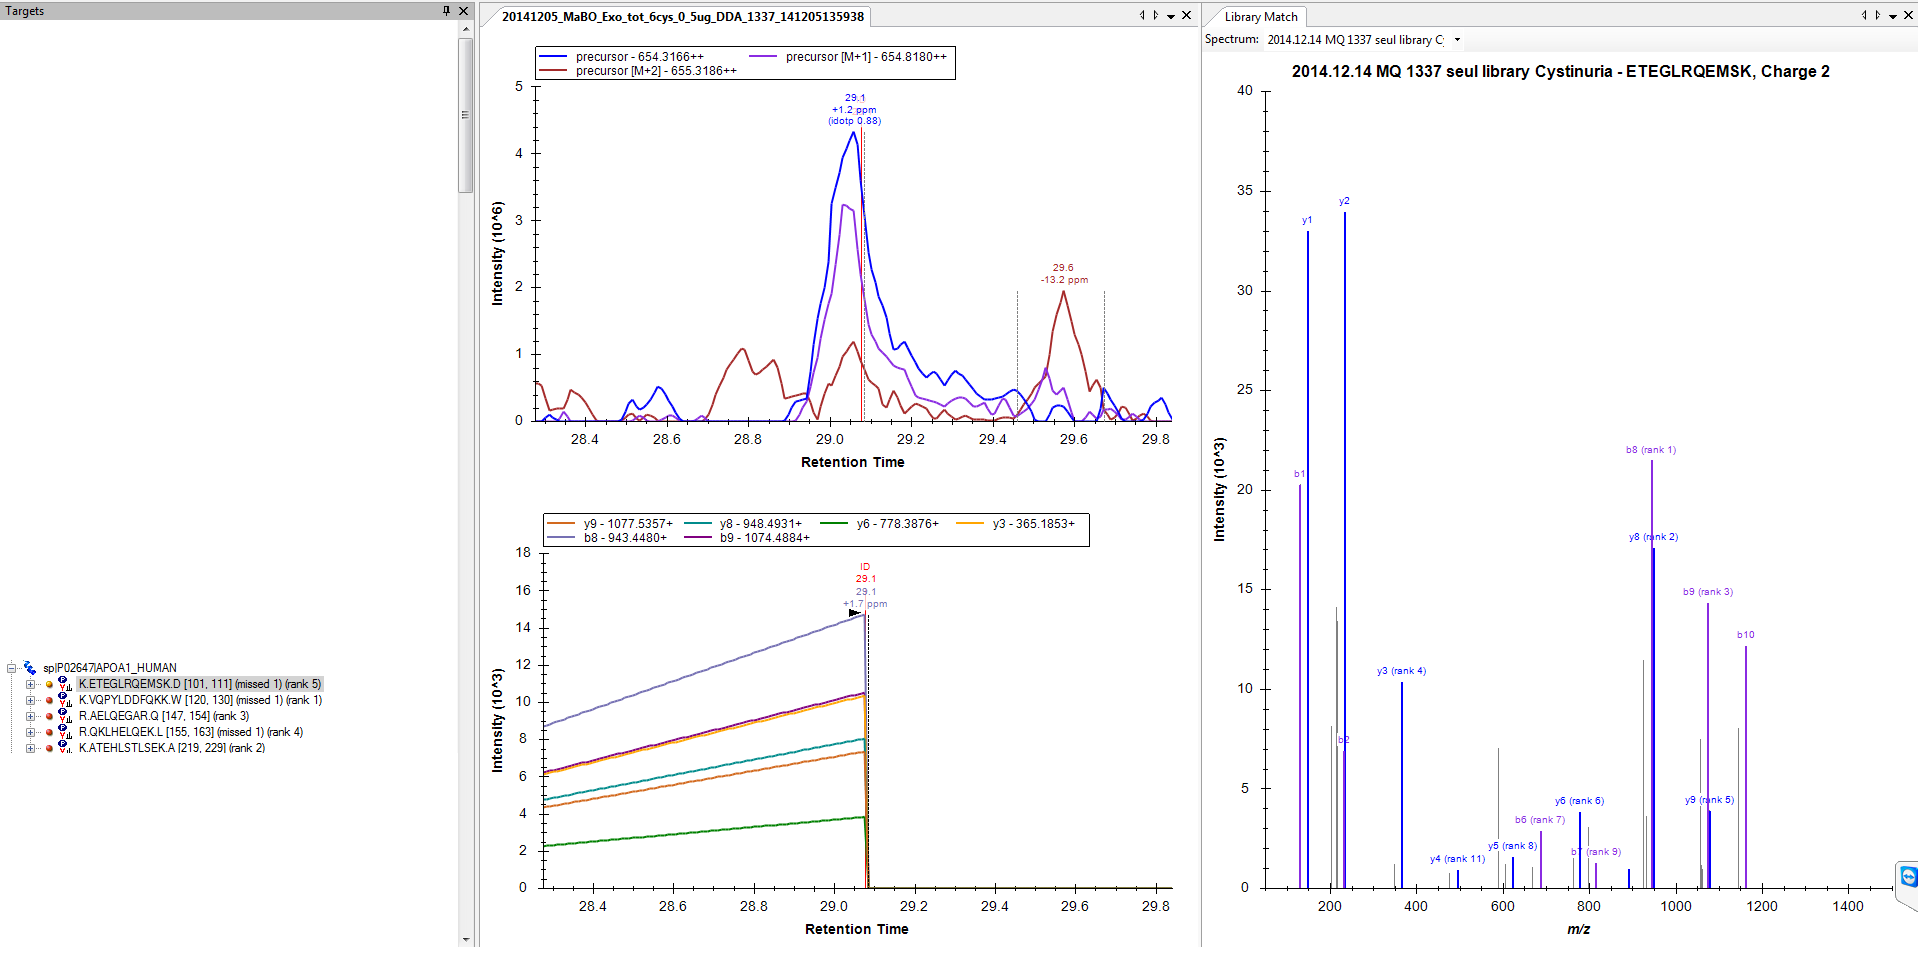Screen dimensions: 1920x954
Task: Switch to the Library Match tab
Action: pyautogui.click(x=1260, y=17)
